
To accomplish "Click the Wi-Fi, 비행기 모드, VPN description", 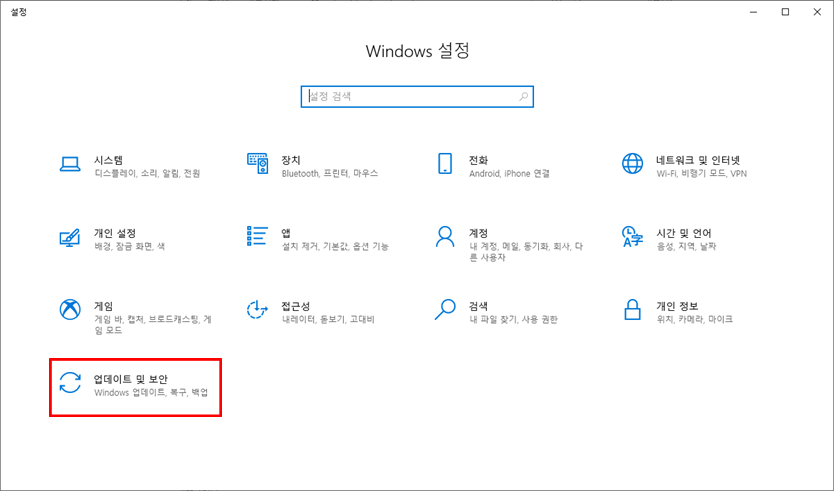I will tap(702, 173).
